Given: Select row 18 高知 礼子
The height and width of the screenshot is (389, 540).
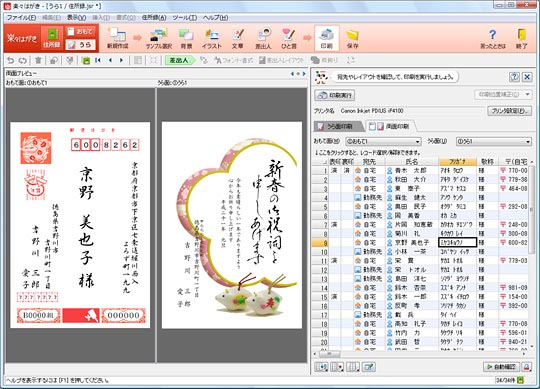Looking at the screenshot, I should click(x=420, y=324).
